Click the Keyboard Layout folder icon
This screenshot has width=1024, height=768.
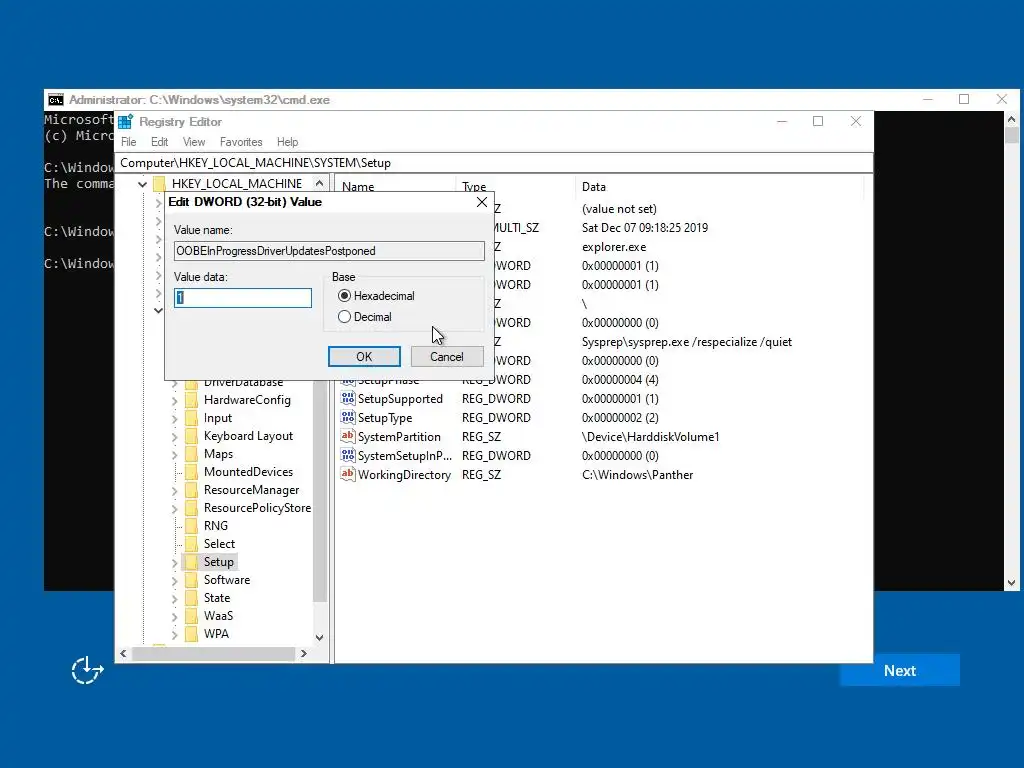pos(191,436)
